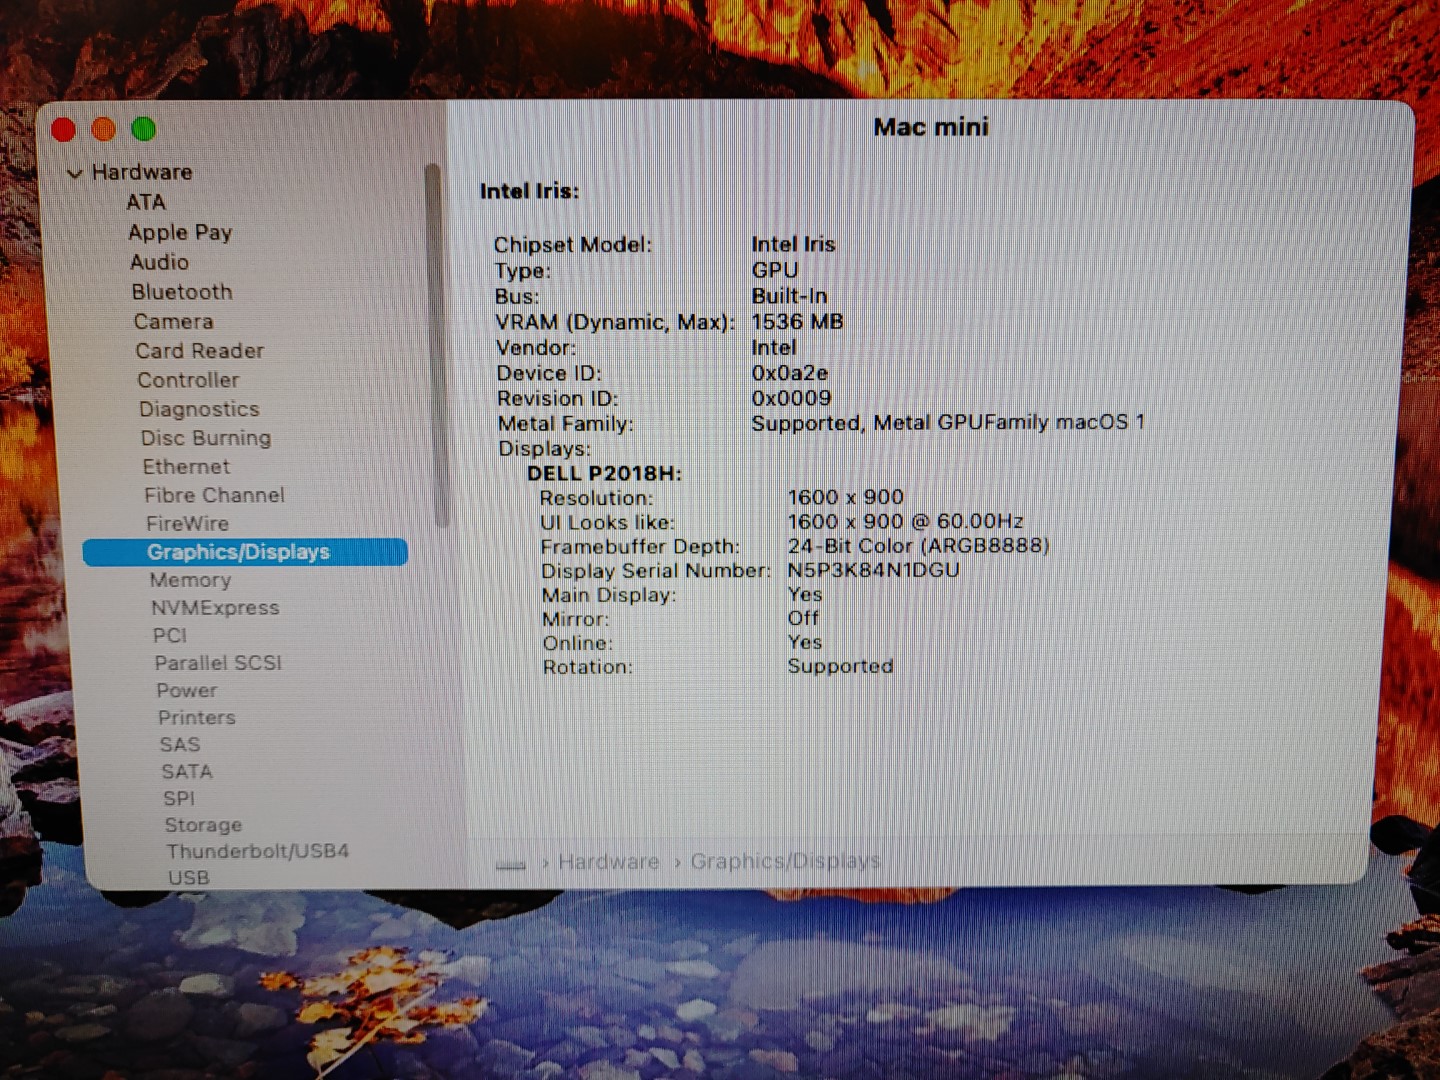Click the 1536 MB VRAM value
Image resolution: width=1440 pixels, height=1080 pixels.
(x=797, y=322)
